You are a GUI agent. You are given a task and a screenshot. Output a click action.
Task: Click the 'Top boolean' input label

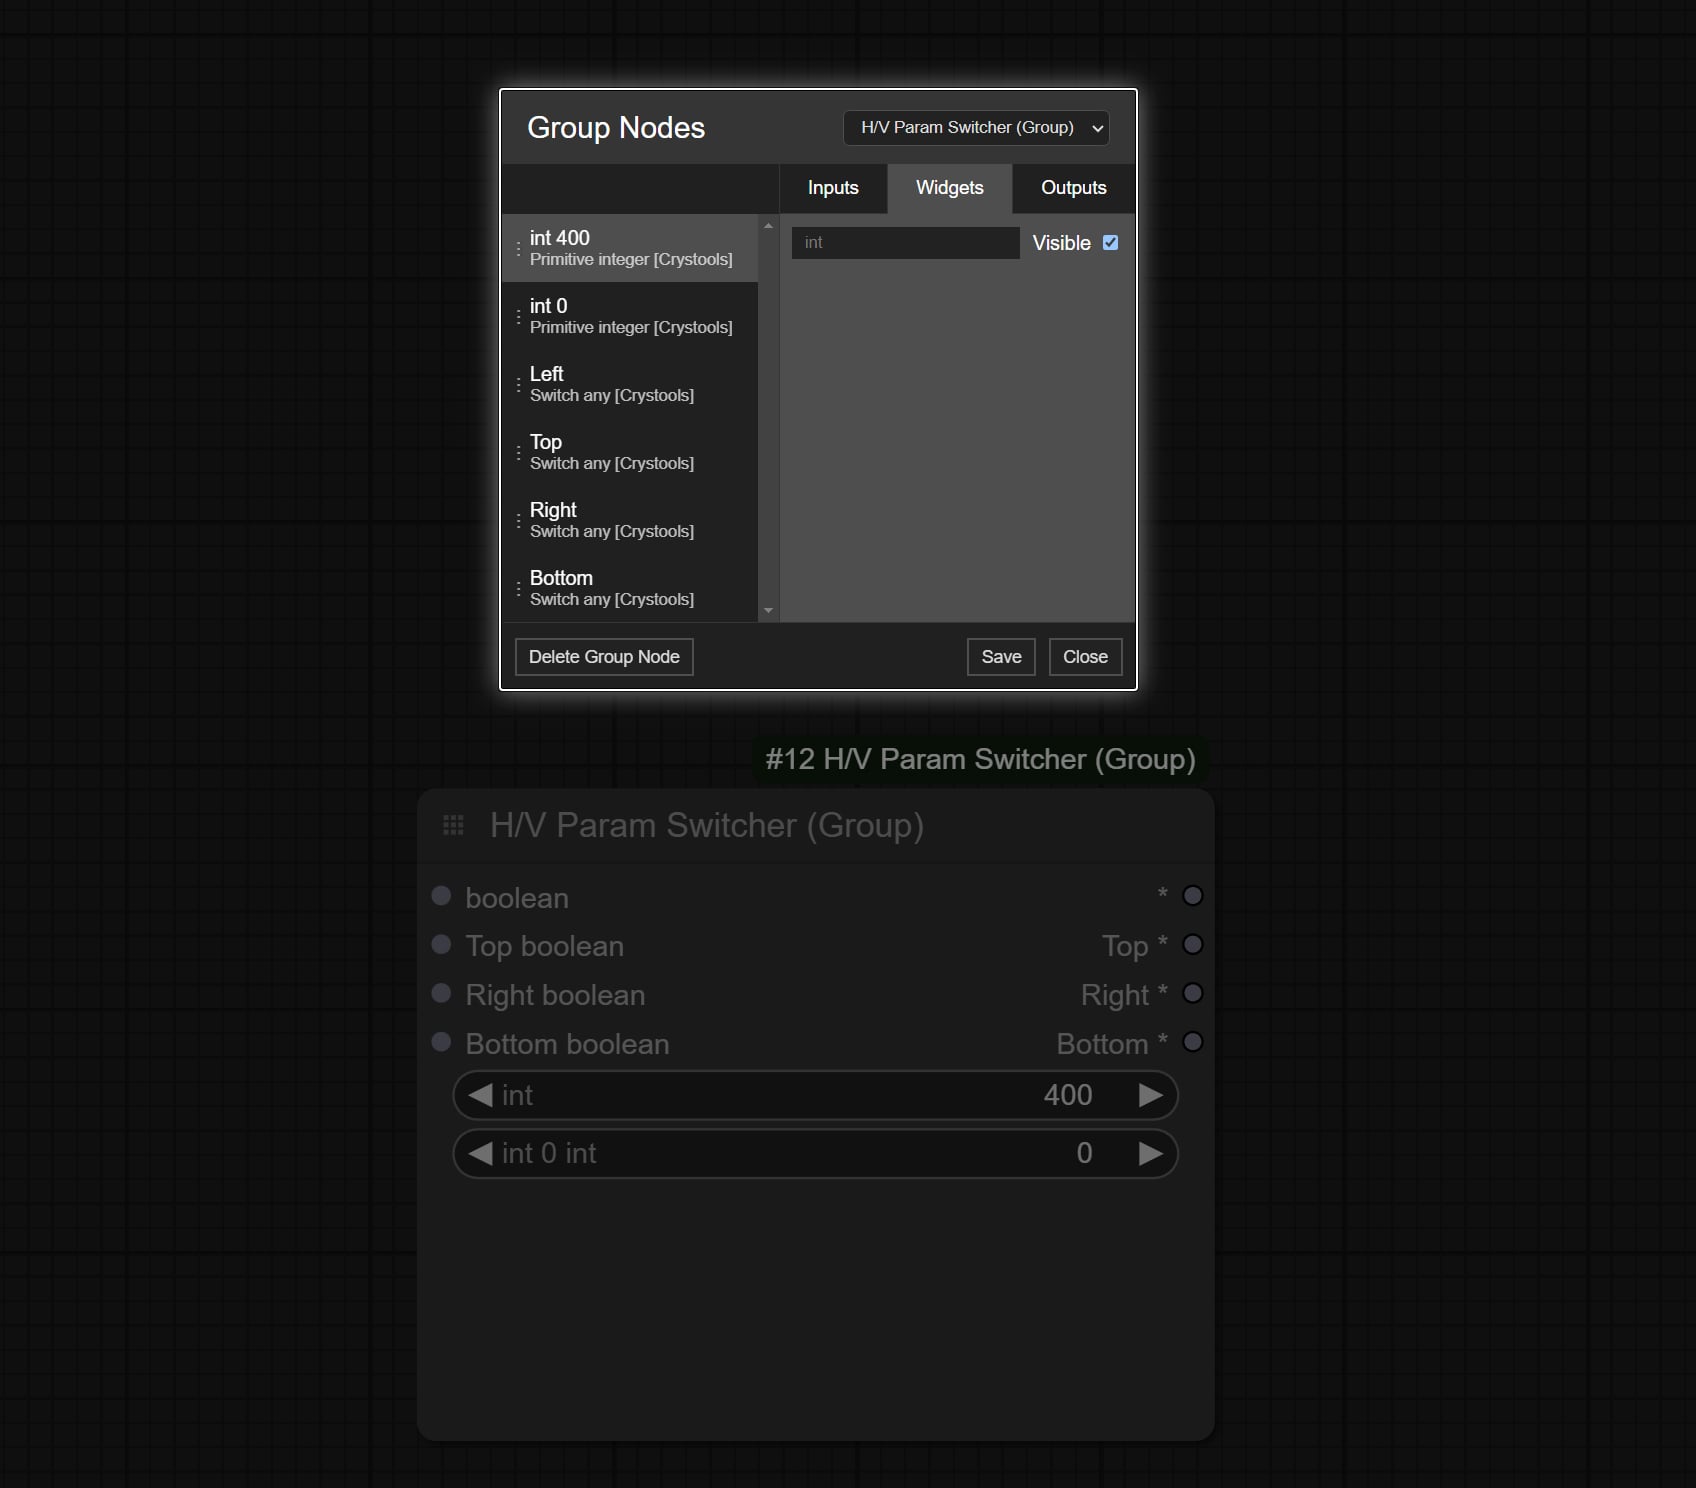tap(545, 946)
